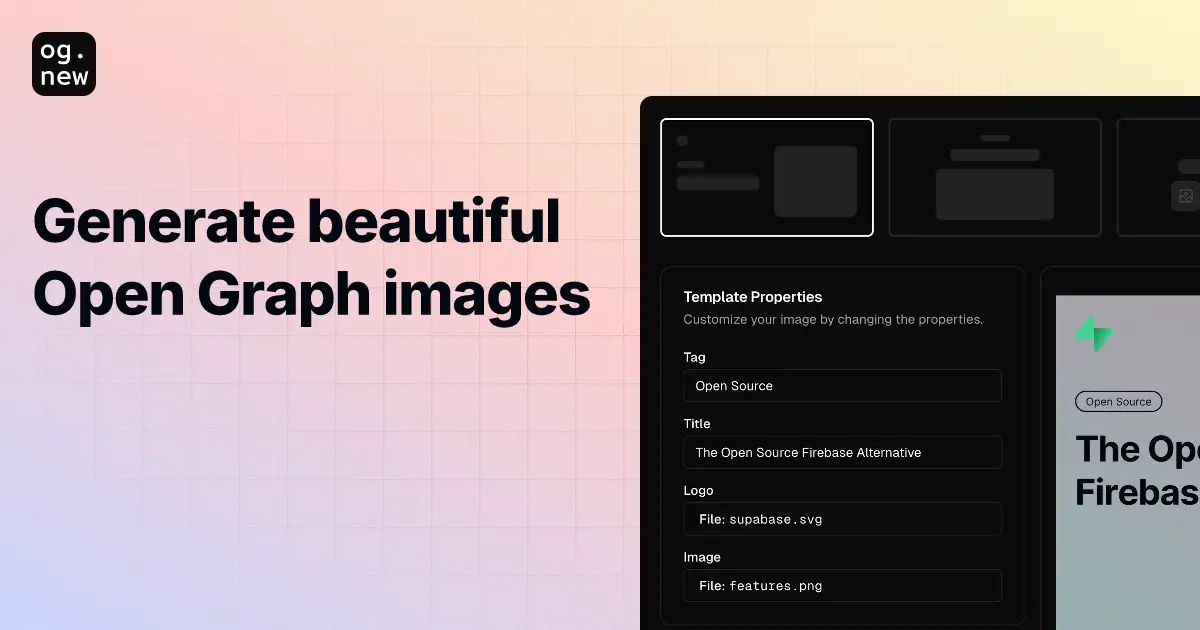Viewport: 1200px width, 630px height.
Task: Select the first left-aligned template layout
Action: point(766,177)
